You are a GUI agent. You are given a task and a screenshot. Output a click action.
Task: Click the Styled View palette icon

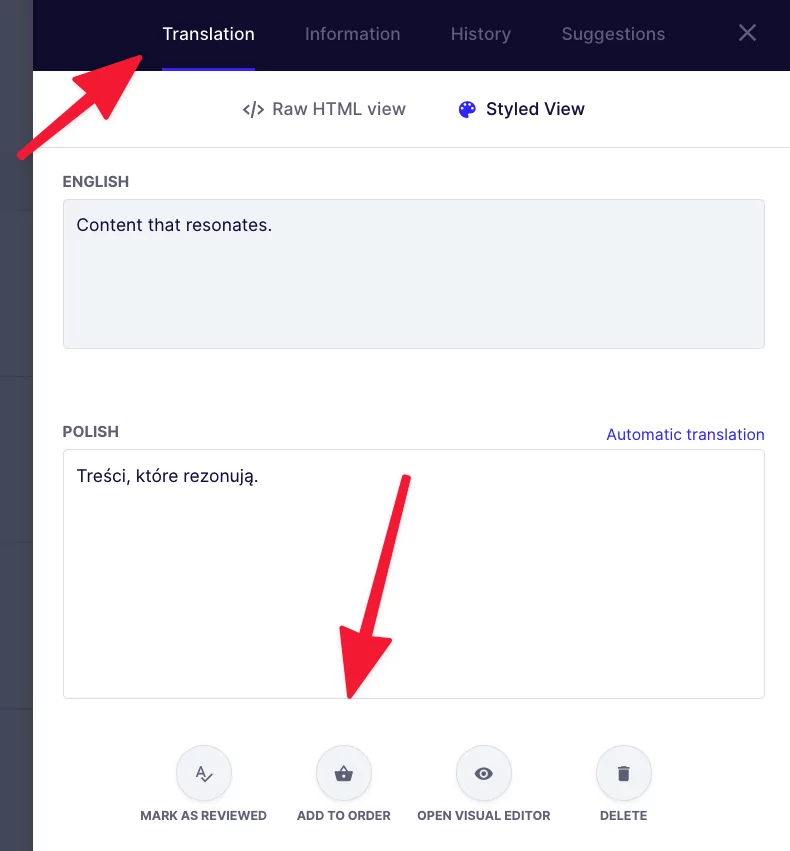coord(467,110)
